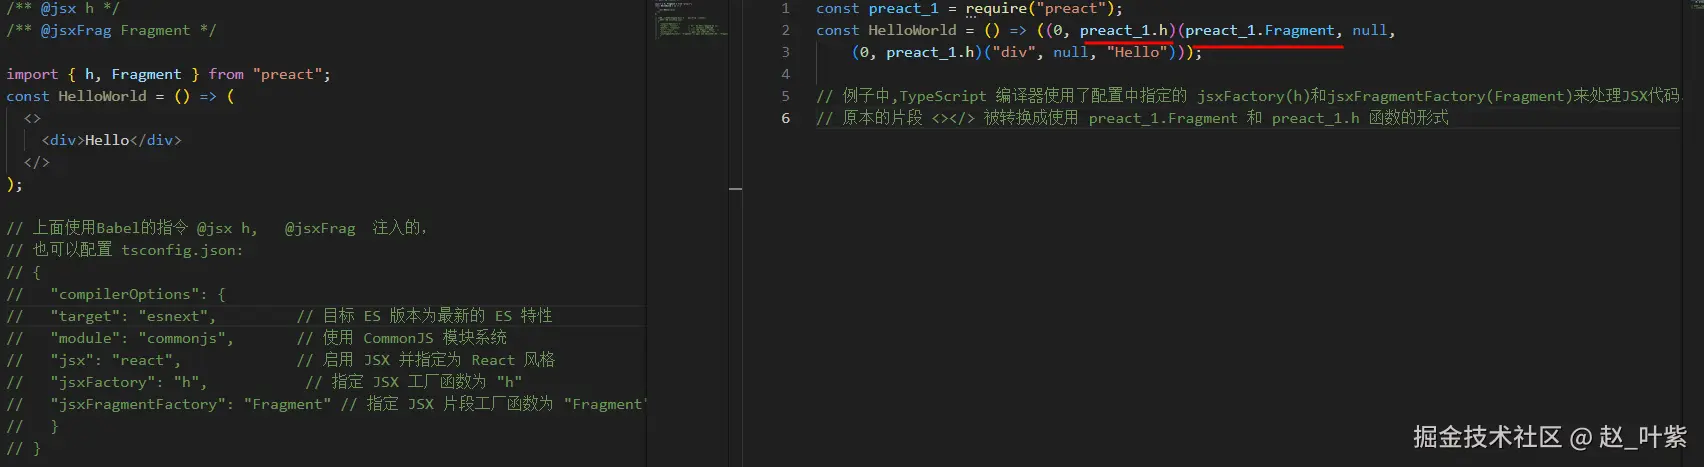Screen dimensions: 1704x467
Task: Click 'const HelloWorld' in the left editor
Action: click(76, 96)
